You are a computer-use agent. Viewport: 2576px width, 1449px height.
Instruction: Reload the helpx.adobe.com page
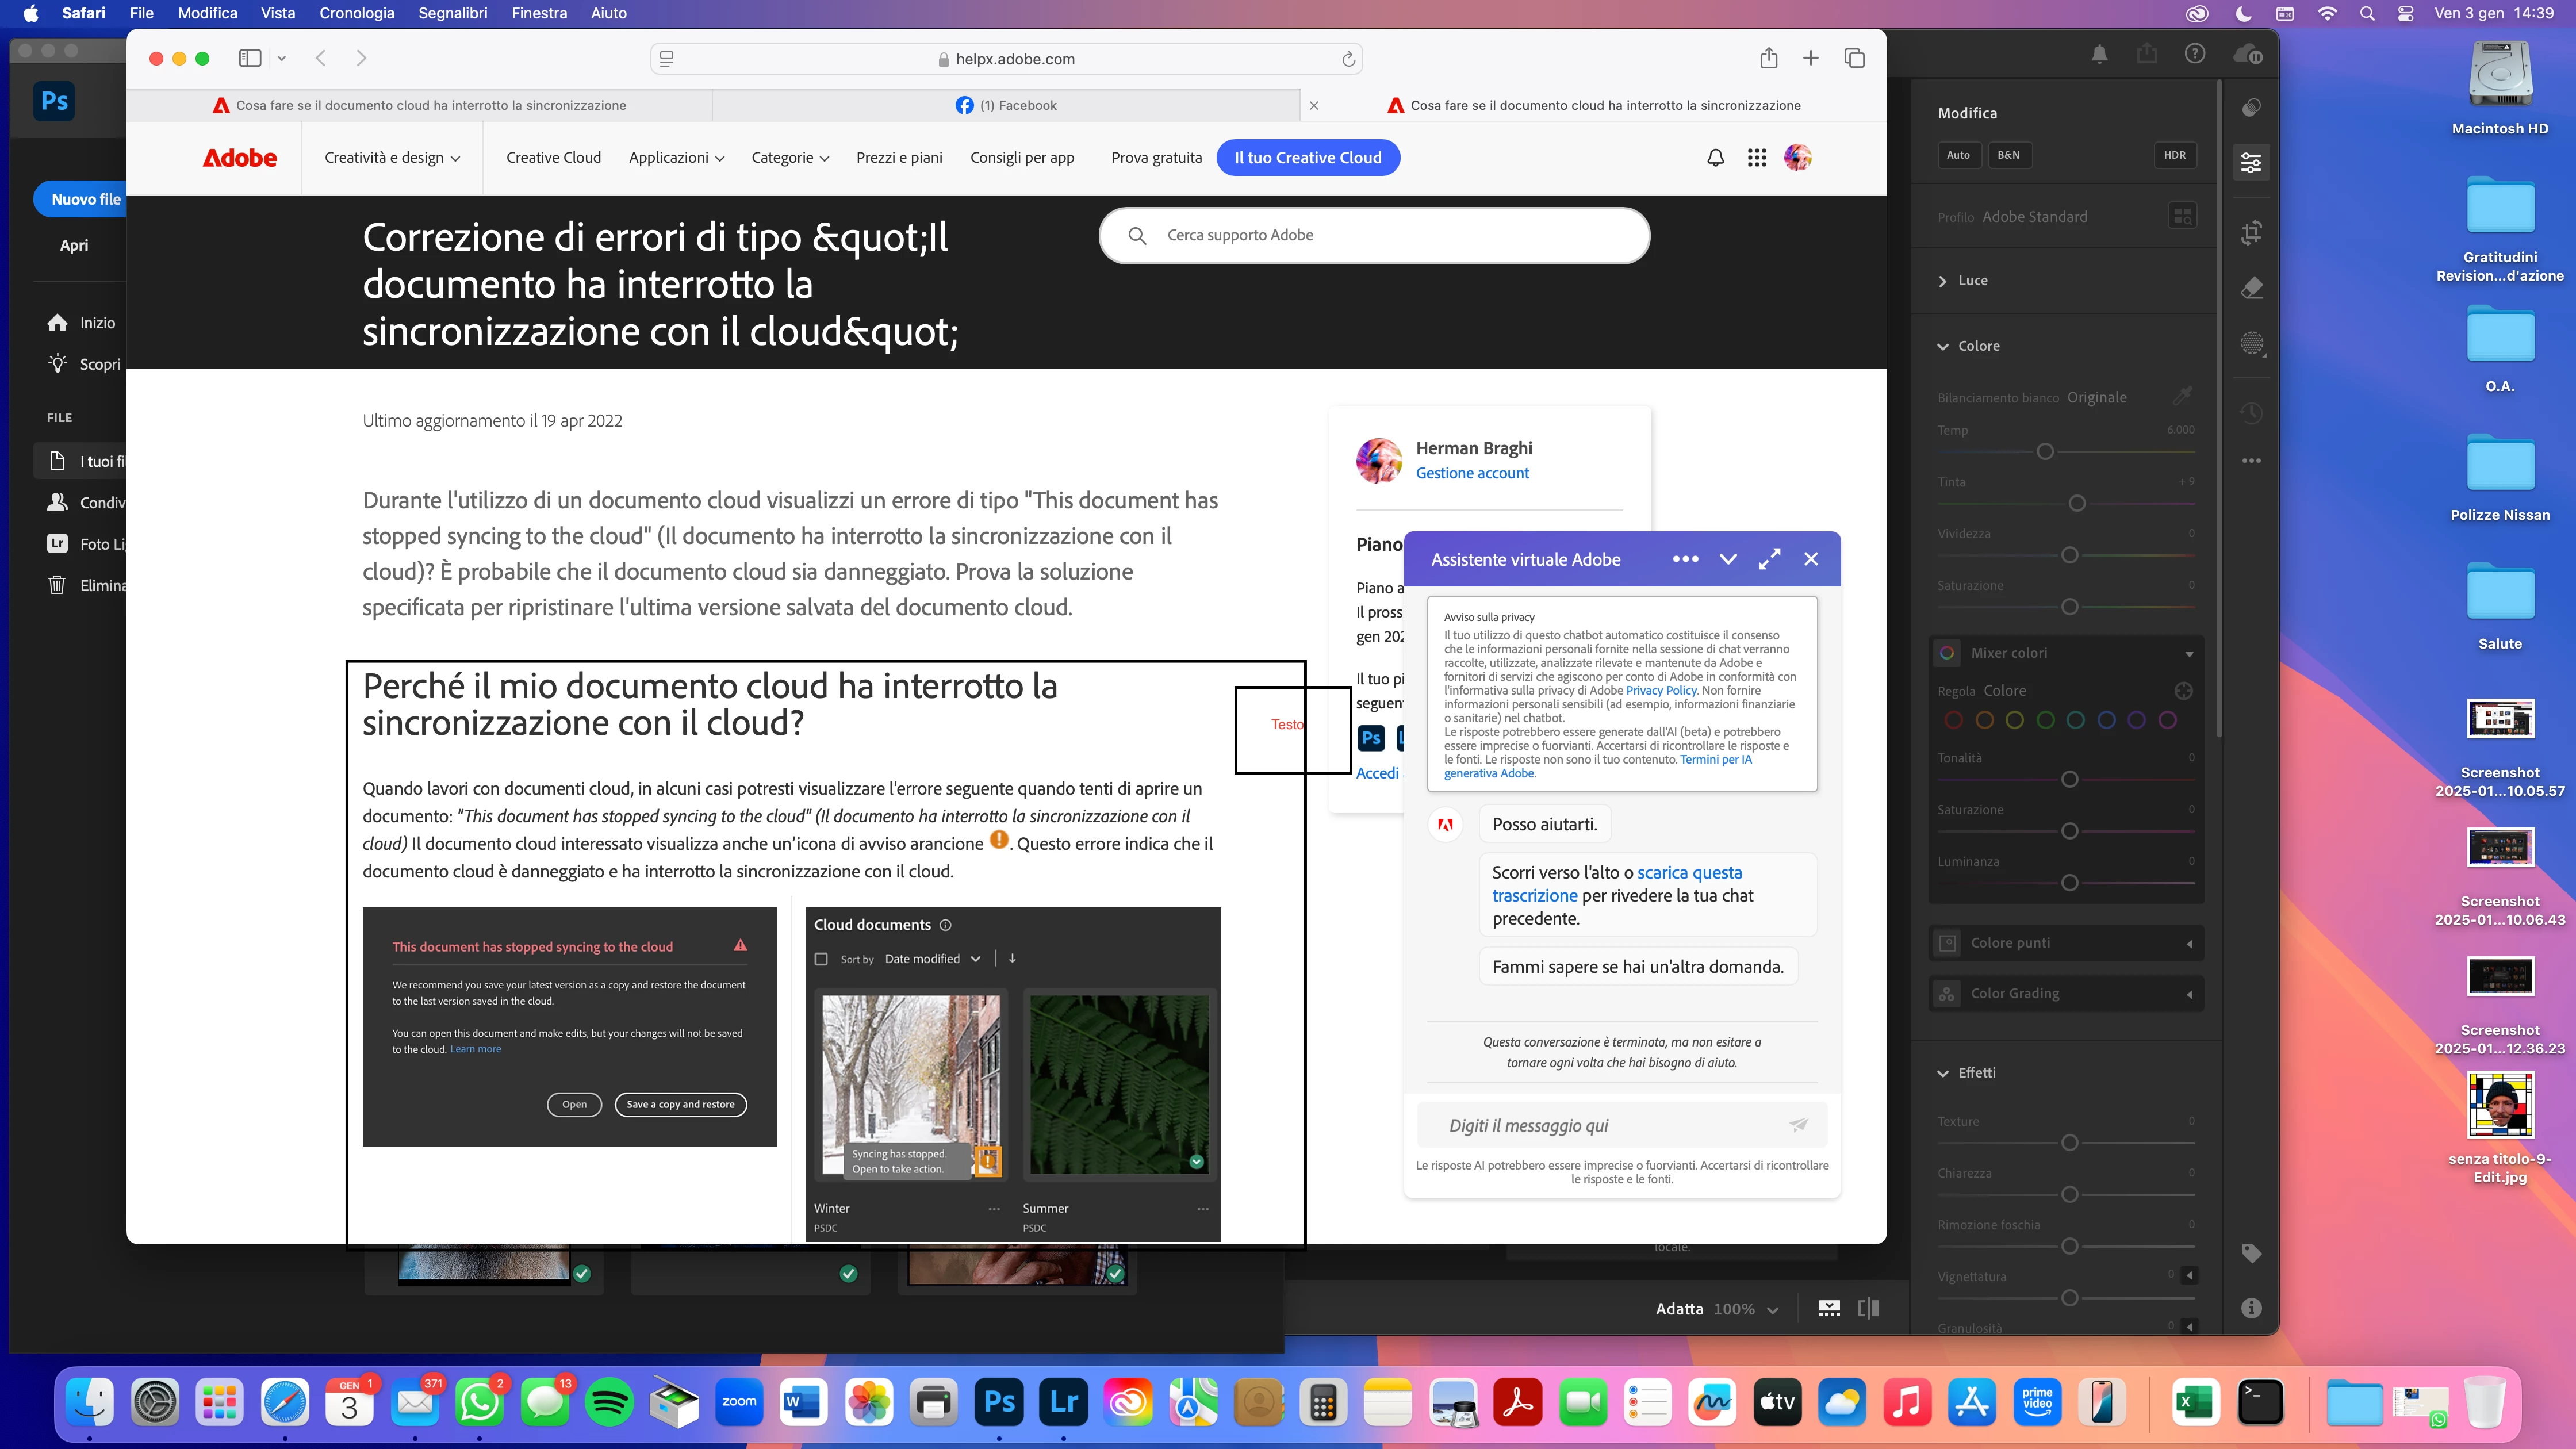[x=1348, y=59]
